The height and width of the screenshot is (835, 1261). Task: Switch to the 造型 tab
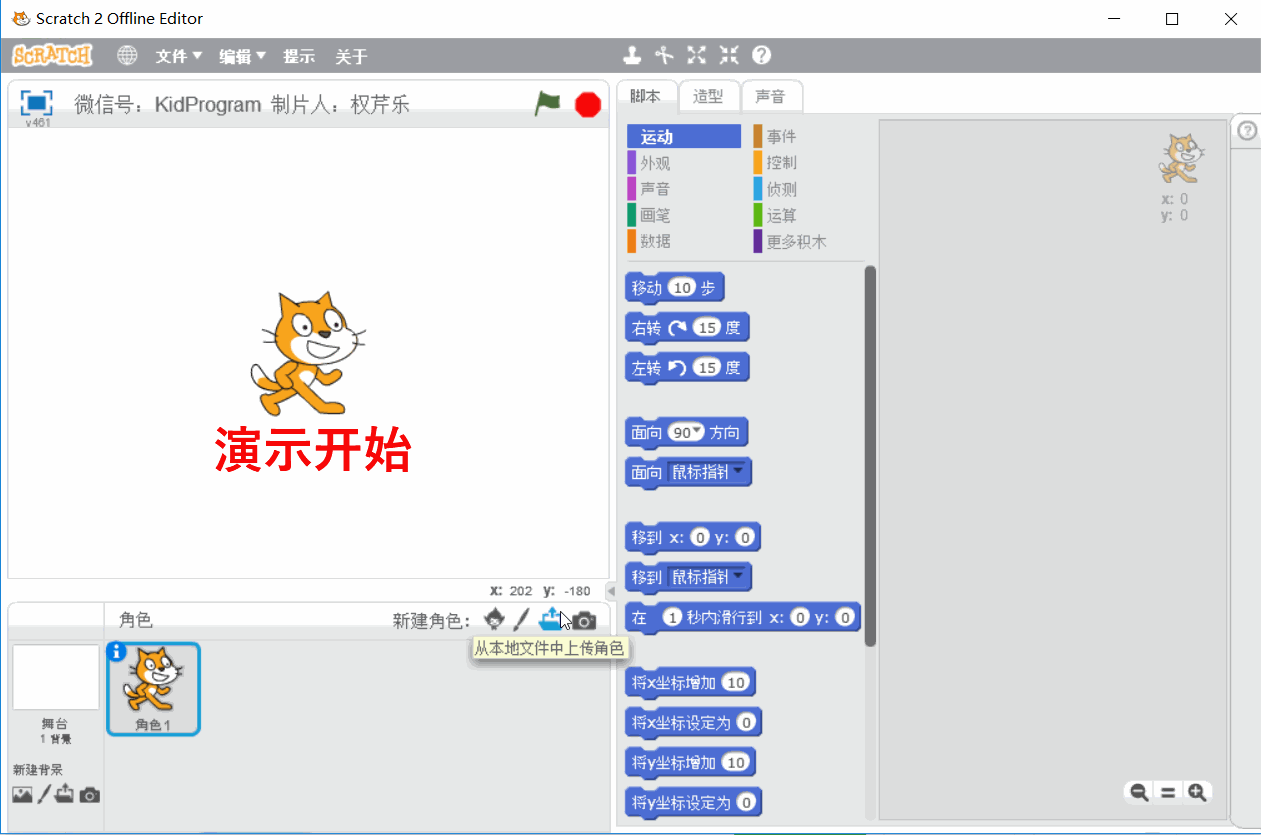[709, 96]
